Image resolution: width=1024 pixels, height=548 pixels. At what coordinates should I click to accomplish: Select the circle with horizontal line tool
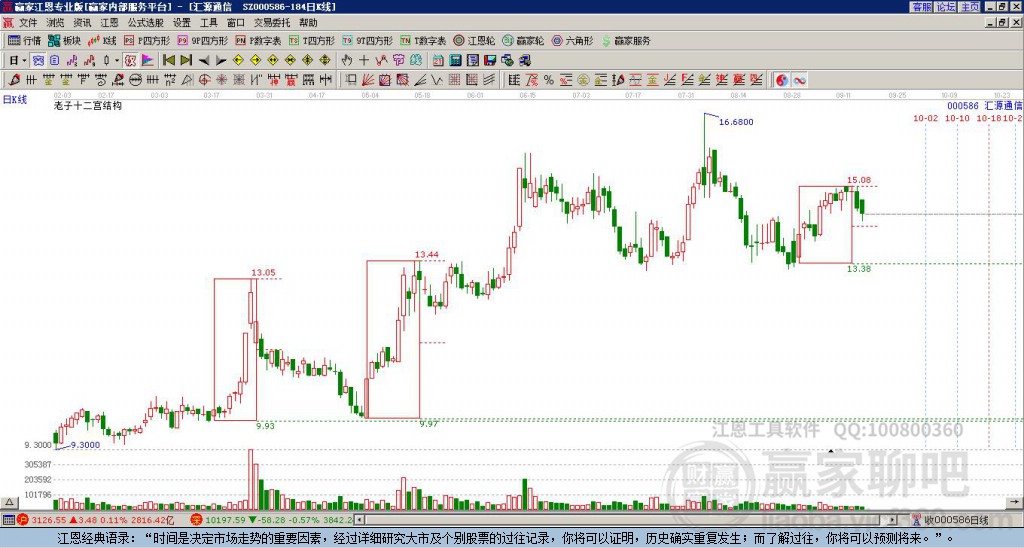135,80
